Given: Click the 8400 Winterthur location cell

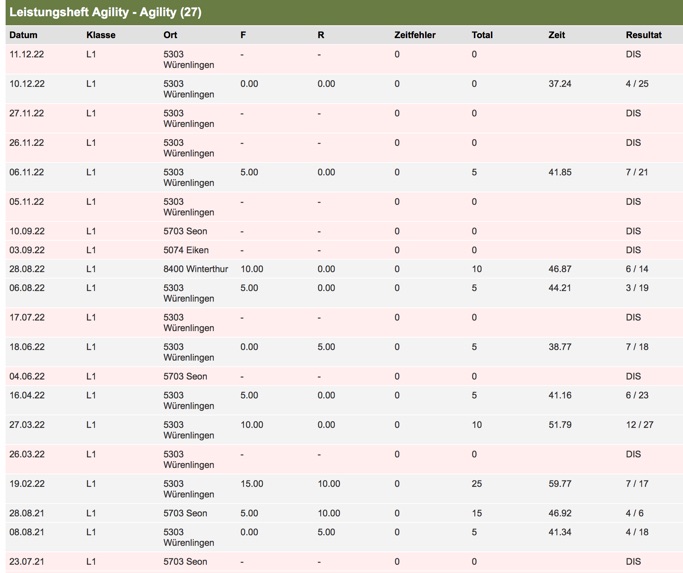Looking at the screenshot, I should 196,269.
